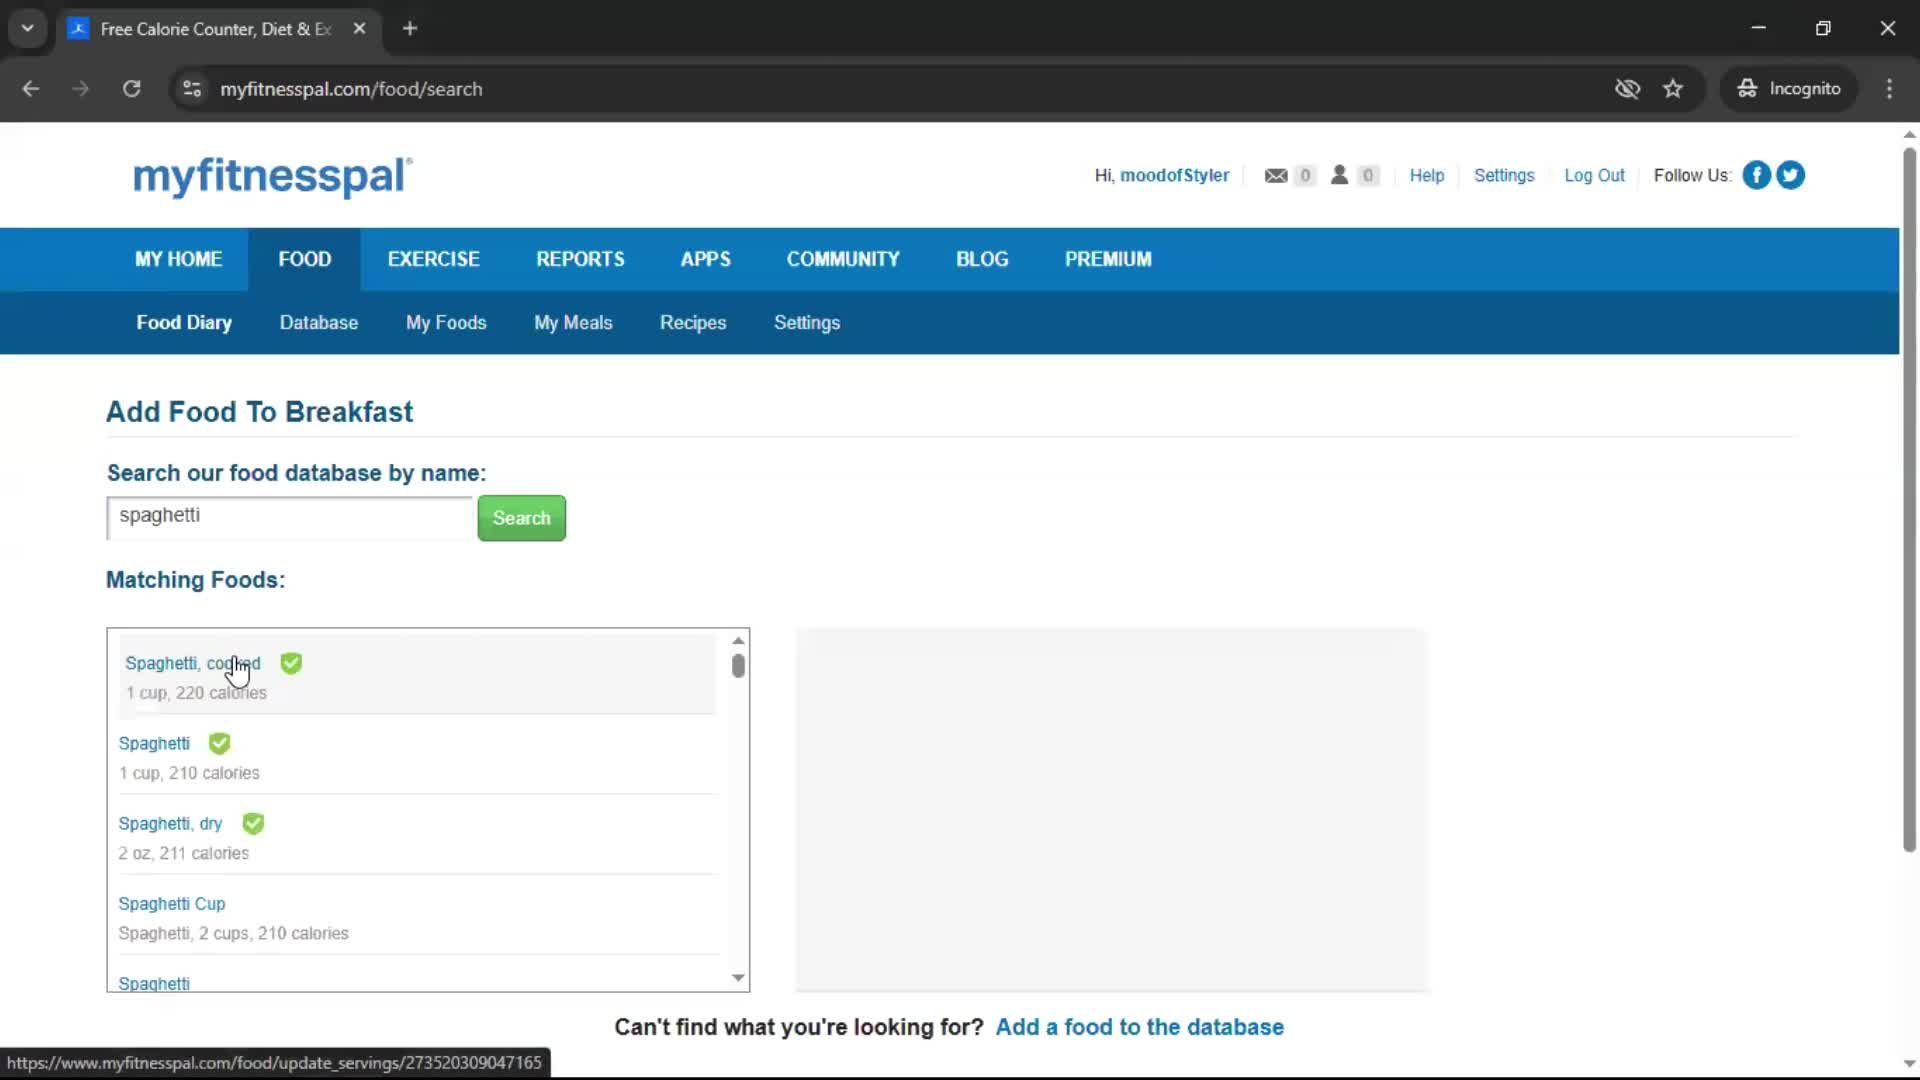Open a new browser tab

point(410,29)
